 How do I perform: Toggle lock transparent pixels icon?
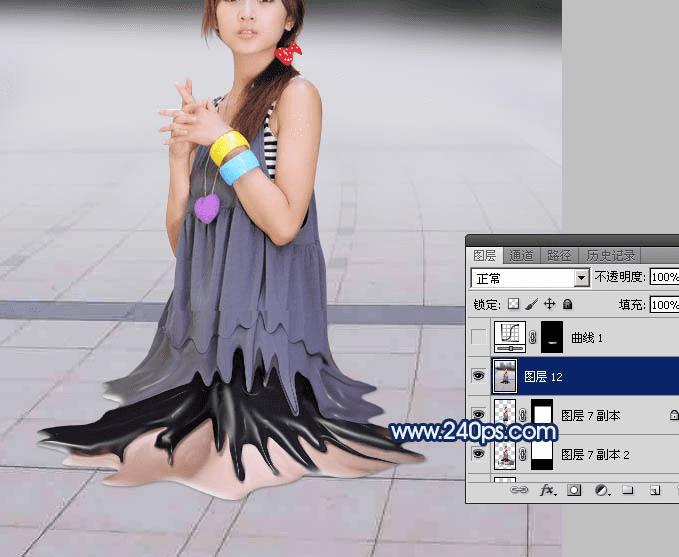514,304
